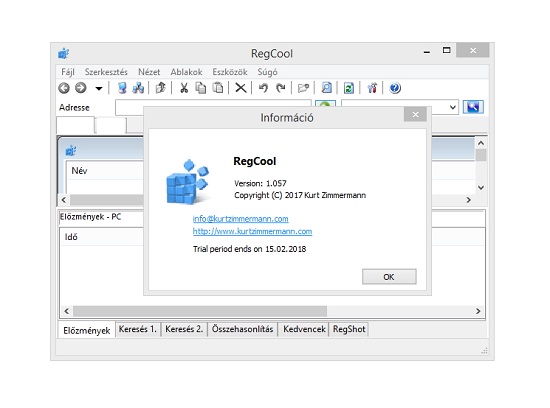Click the local computer registry icon
Screen dimensions: 550x408
pyautogui.click(x=122, y=88)
